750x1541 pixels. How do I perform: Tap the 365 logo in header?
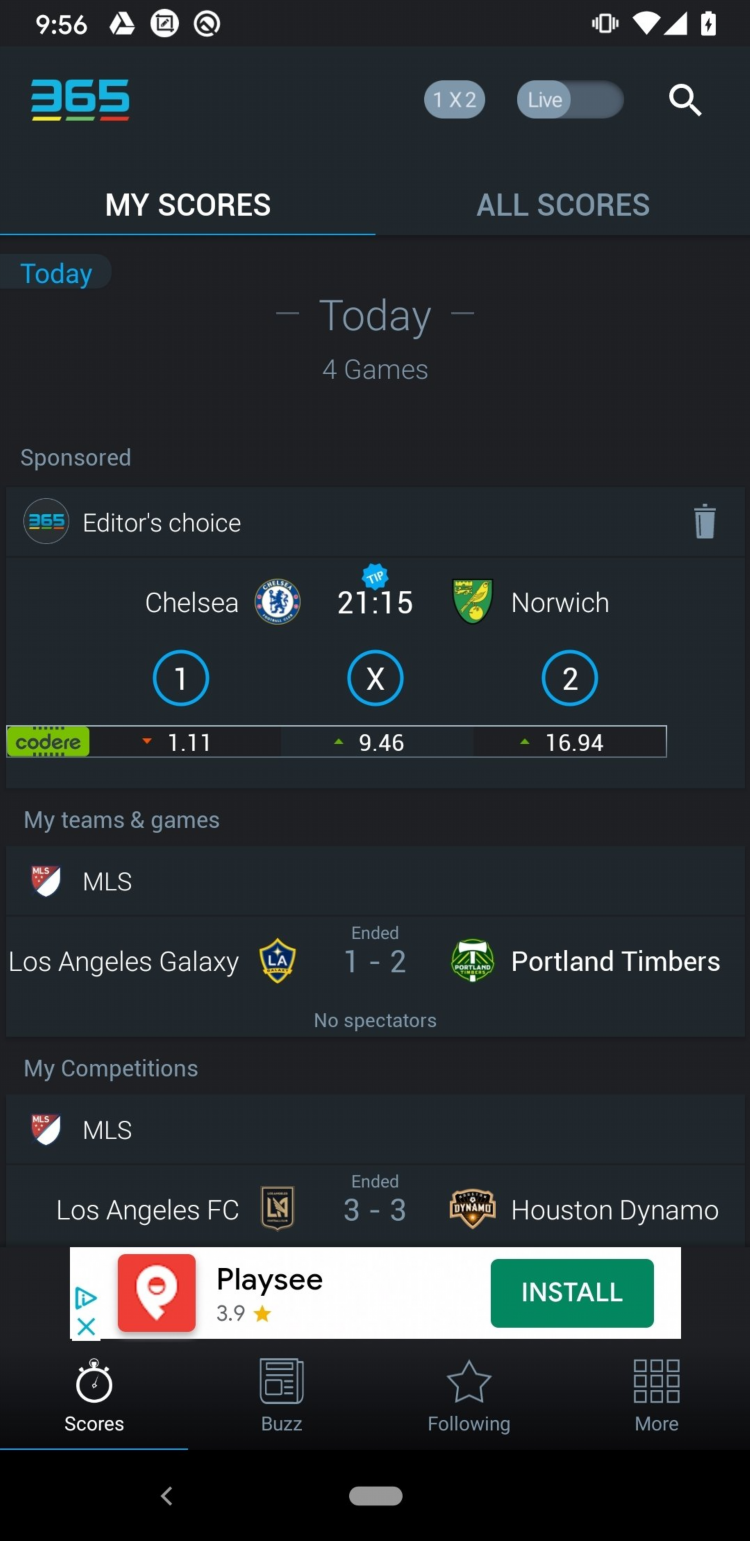(80, 101)
